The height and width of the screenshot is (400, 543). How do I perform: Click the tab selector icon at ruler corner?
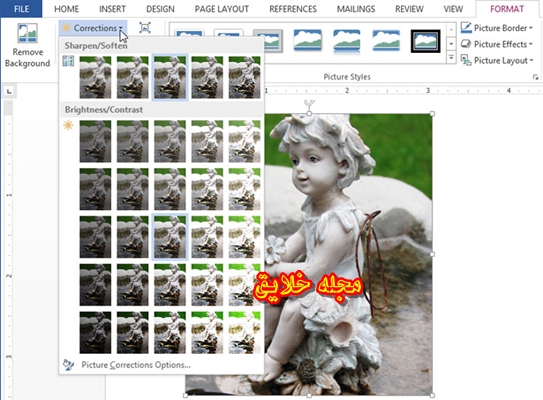(x=9, y=91)
